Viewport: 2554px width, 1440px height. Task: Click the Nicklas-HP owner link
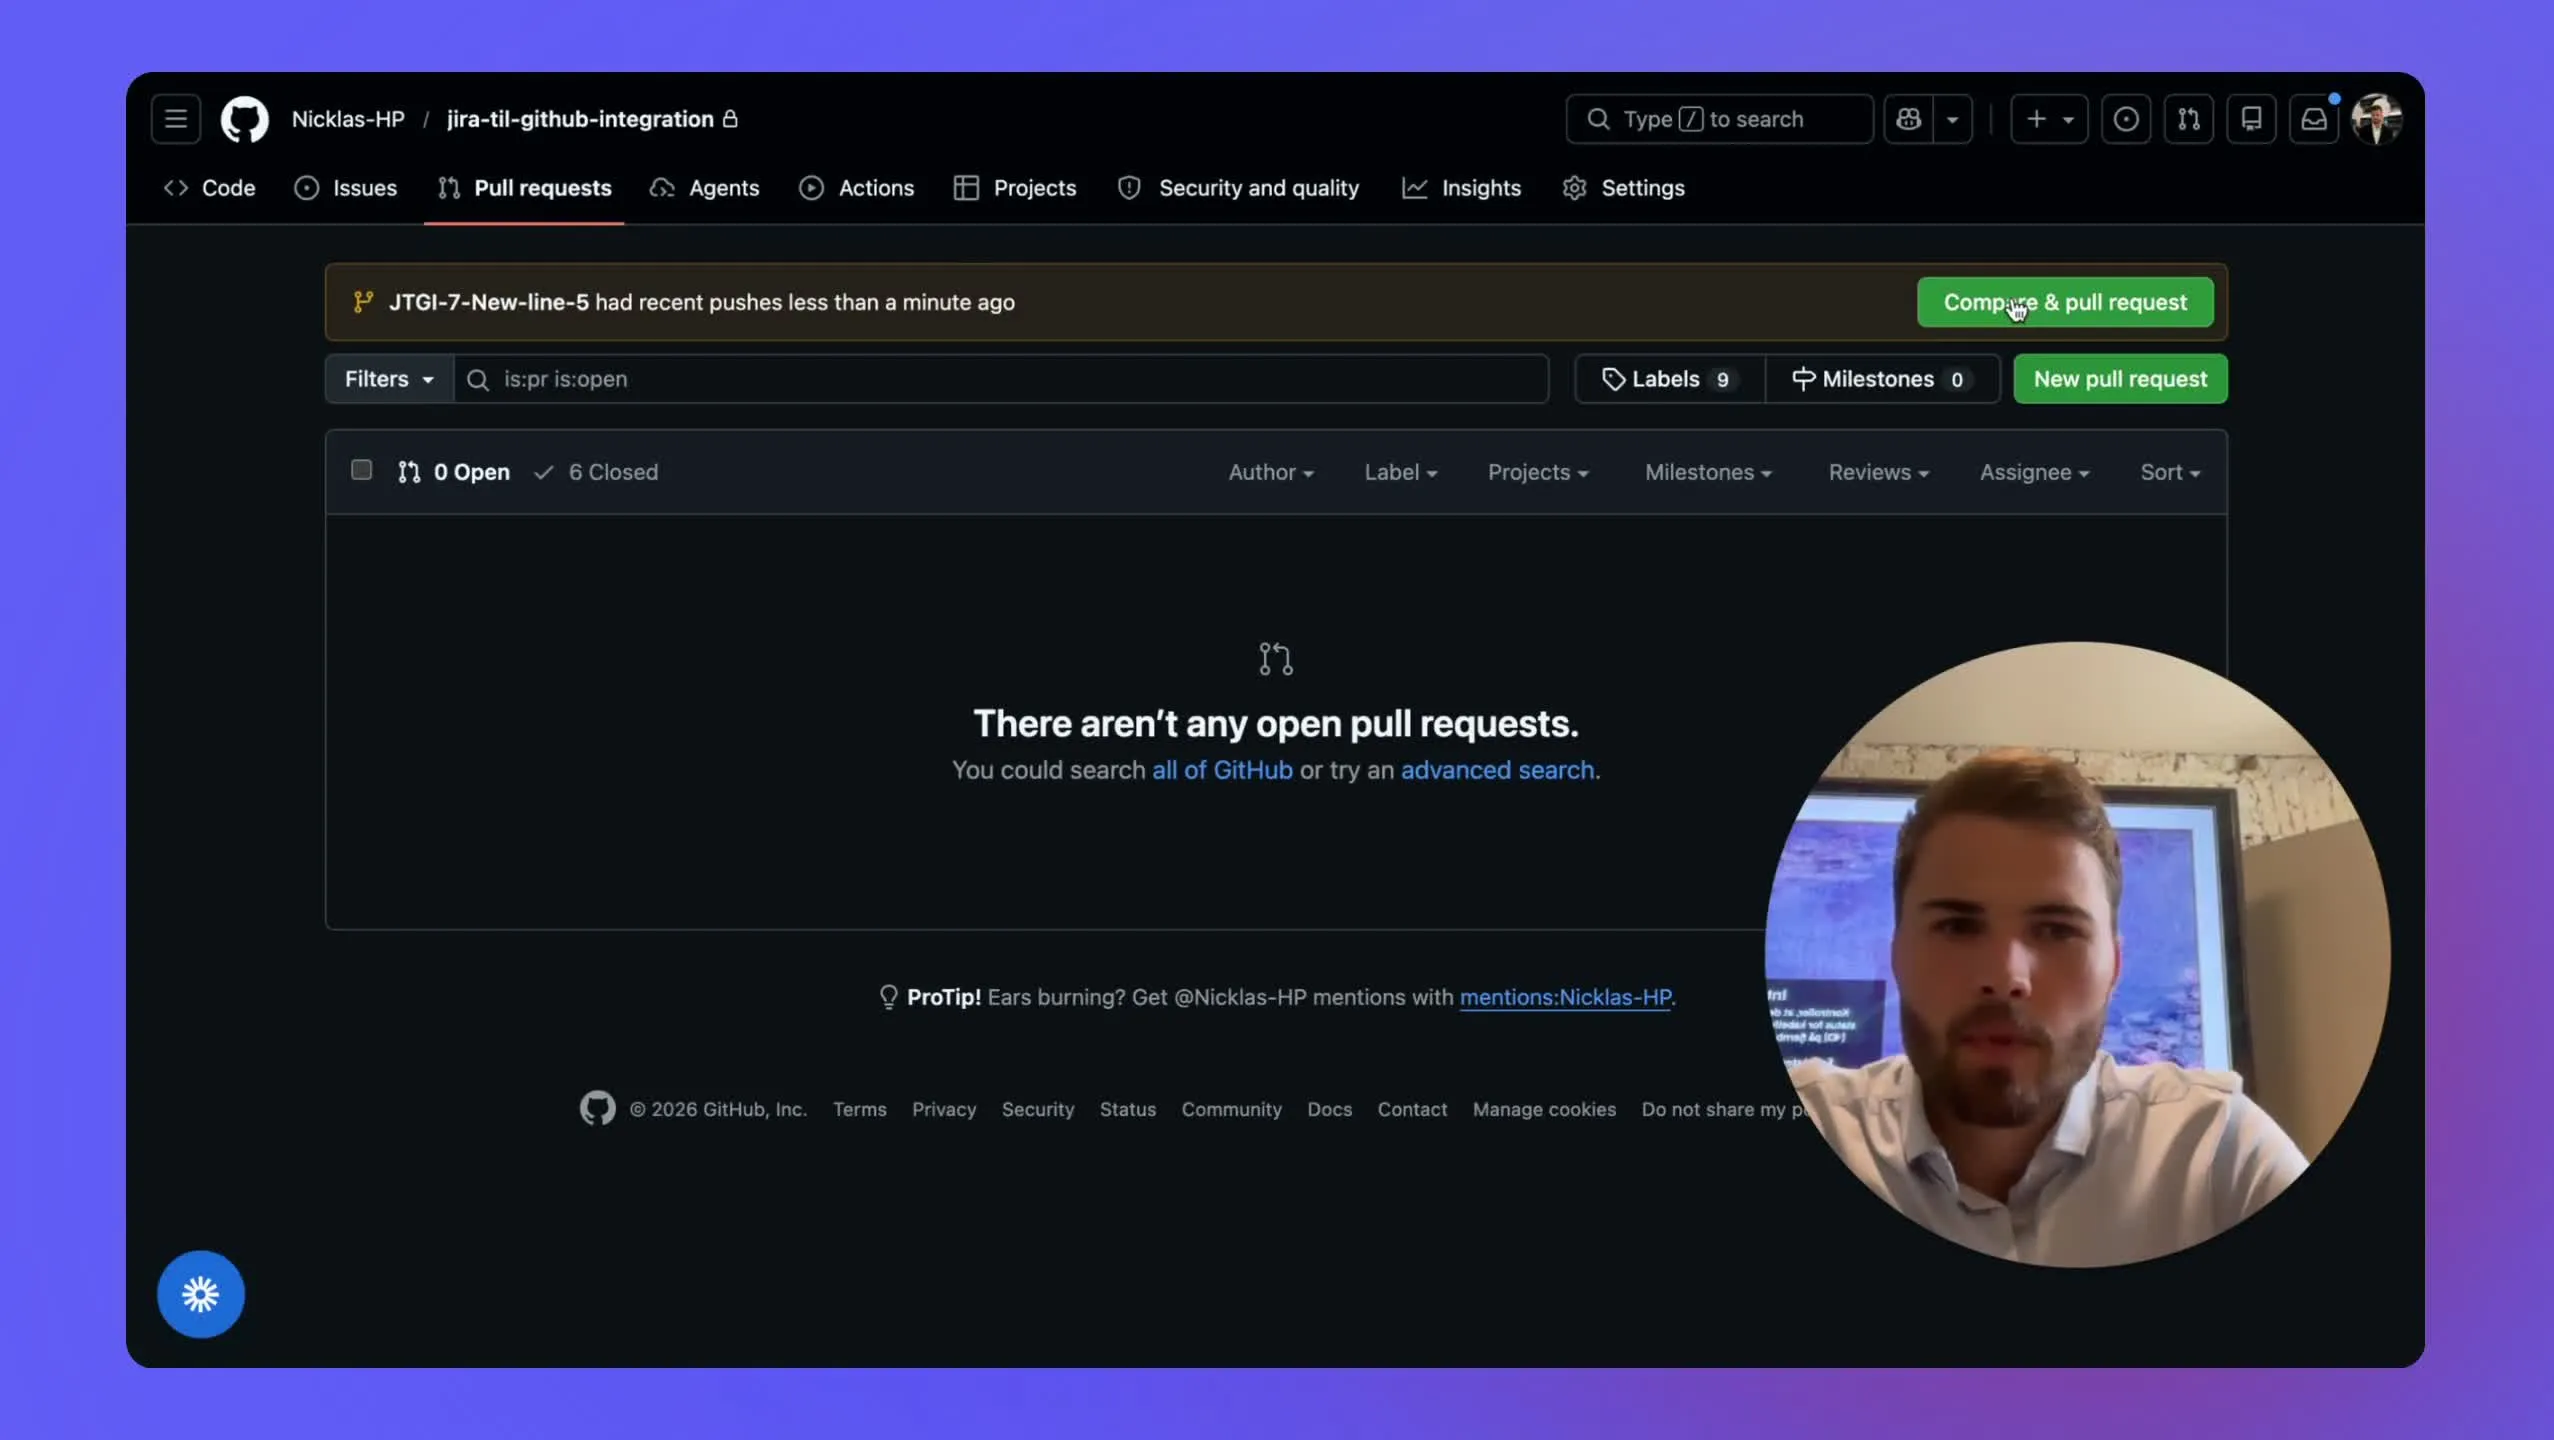pyautogui.click(x=348, y=119)
